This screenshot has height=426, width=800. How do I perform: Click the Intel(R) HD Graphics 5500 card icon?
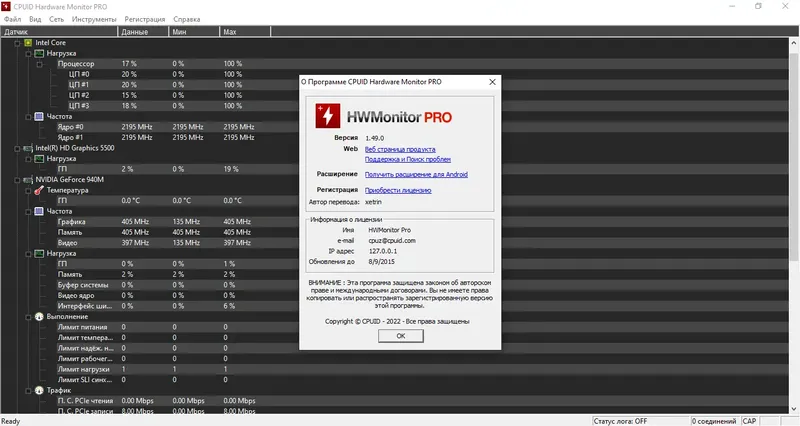pyautogui.click(x=28, y=148)
